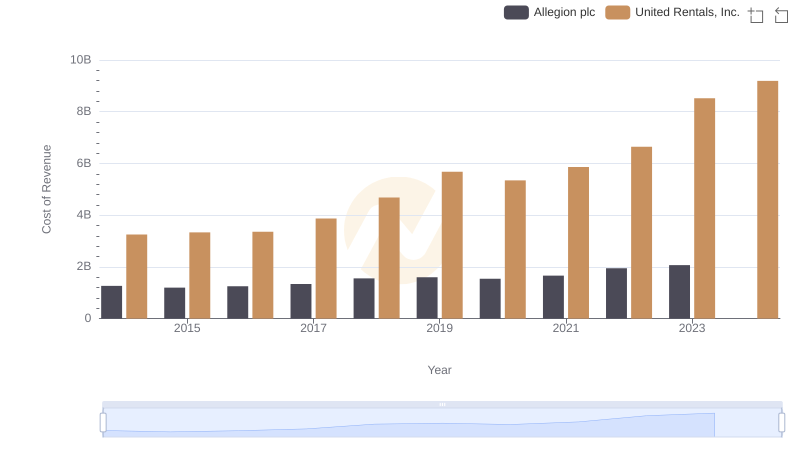Toggle the United Rentals, Inc. legend swatch
Viewport: 800px width, 461px height.
coord(617,12)
